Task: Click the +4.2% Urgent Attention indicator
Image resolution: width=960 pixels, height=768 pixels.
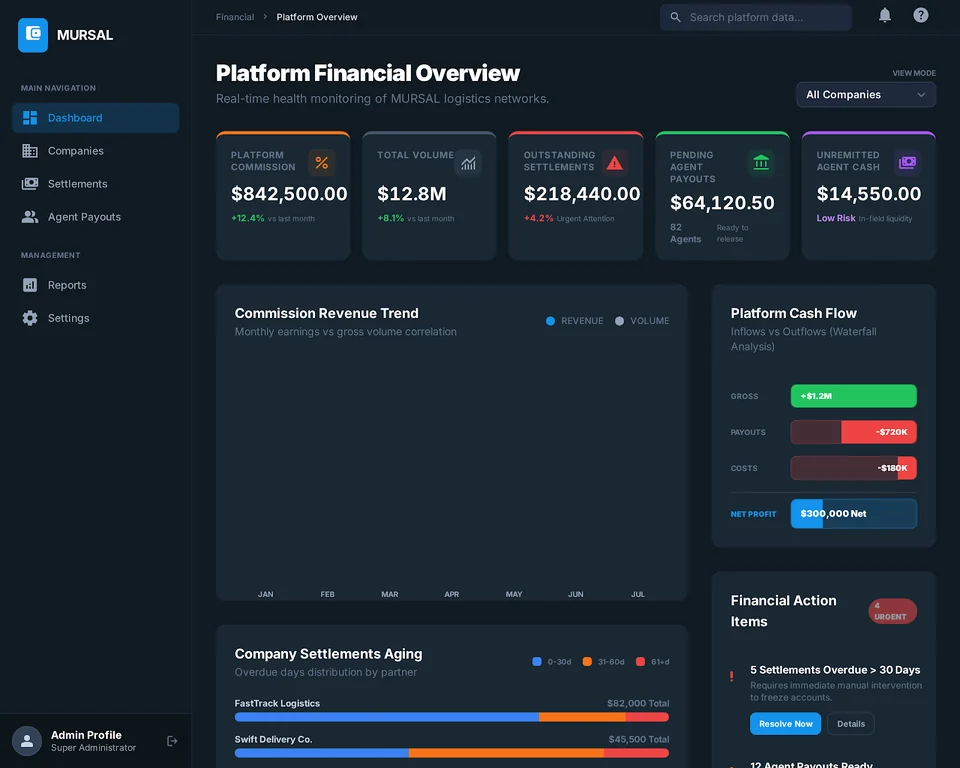Action: (569, 218)
